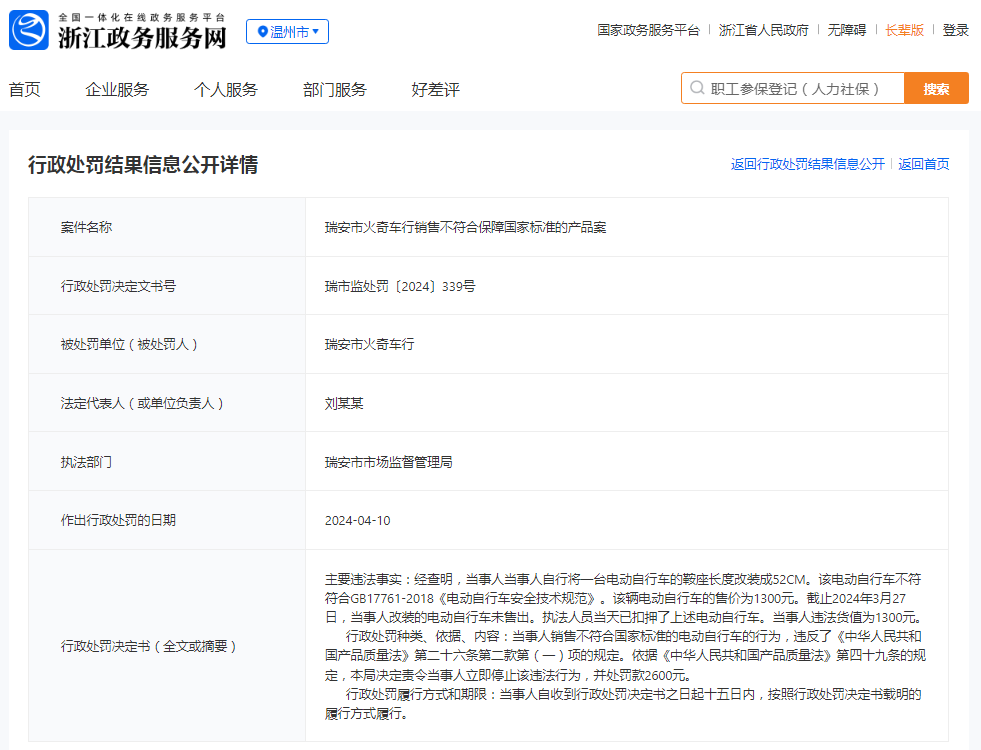Click the location pin icon beside 温州市
The height and width of the screenshot is (750, 981).
pyautogui.click(x=263, y=32)
